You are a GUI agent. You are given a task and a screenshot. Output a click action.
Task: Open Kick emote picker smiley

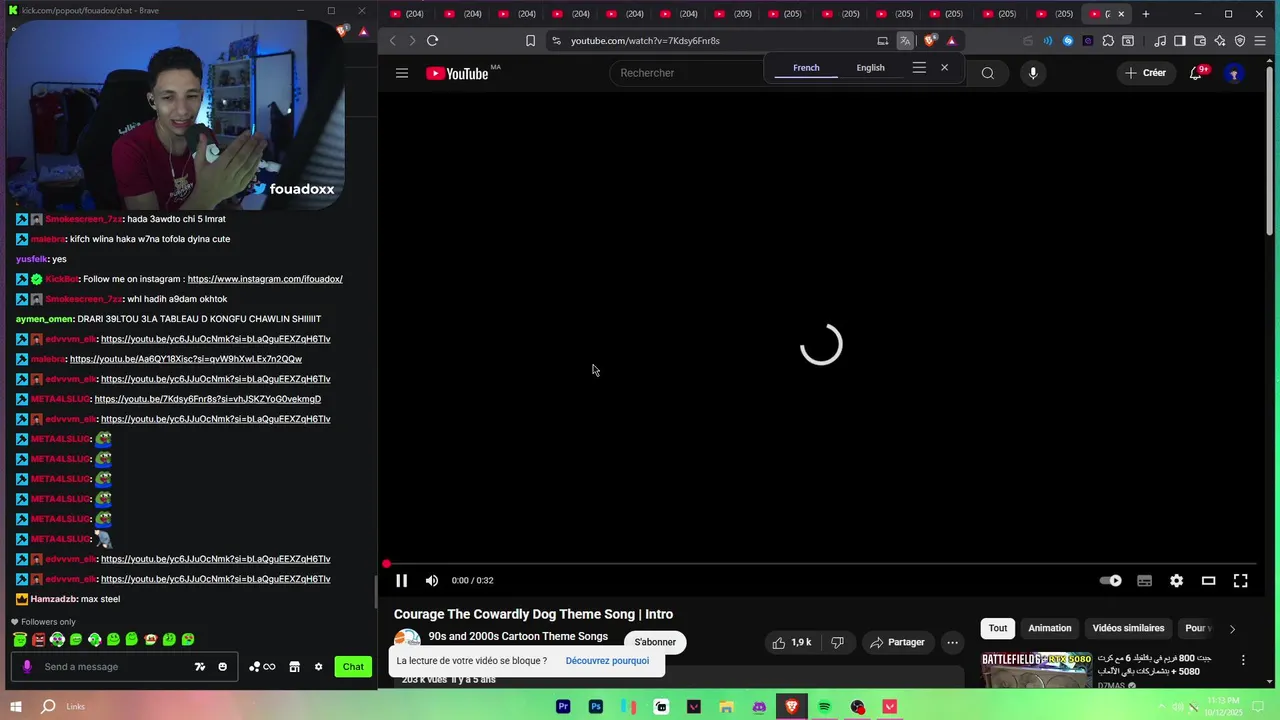(222, 667)
